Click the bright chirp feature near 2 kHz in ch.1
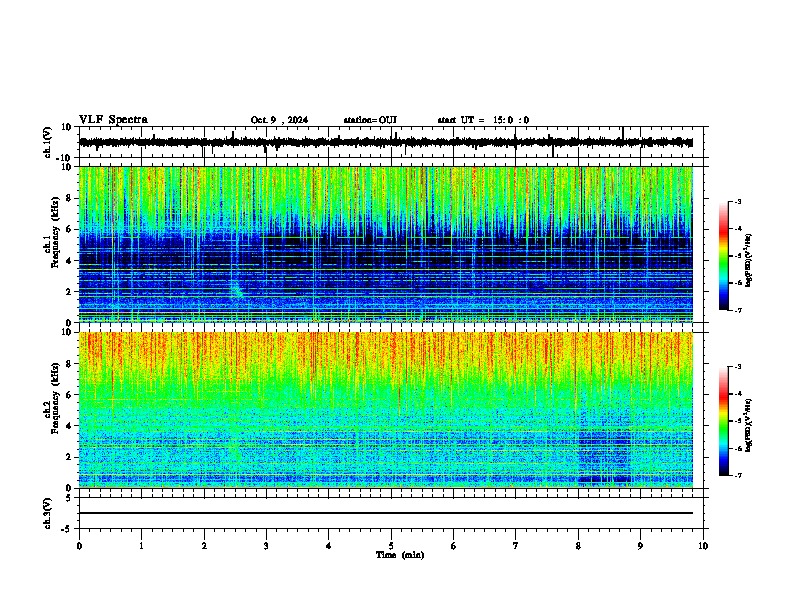Image resolution: width=792 pixels, height=612 pixels. coord(237,291)
